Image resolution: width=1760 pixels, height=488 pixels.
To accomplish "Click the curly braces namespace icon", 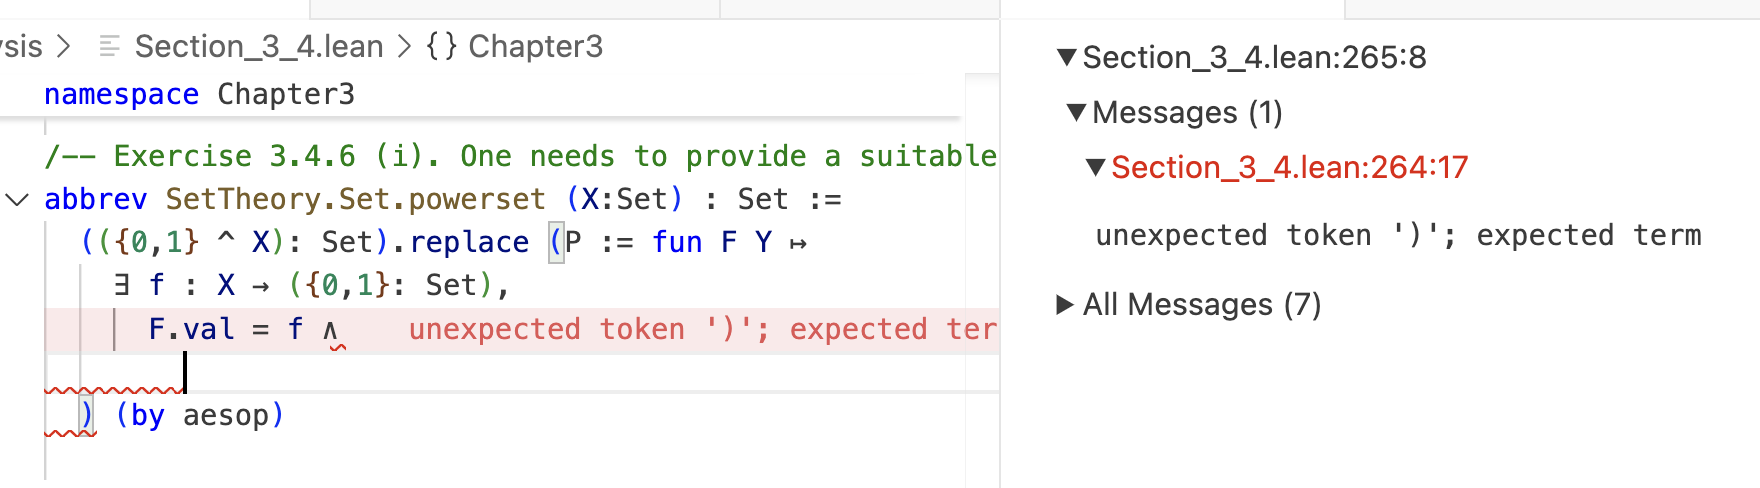I will [x=441, y=46].
